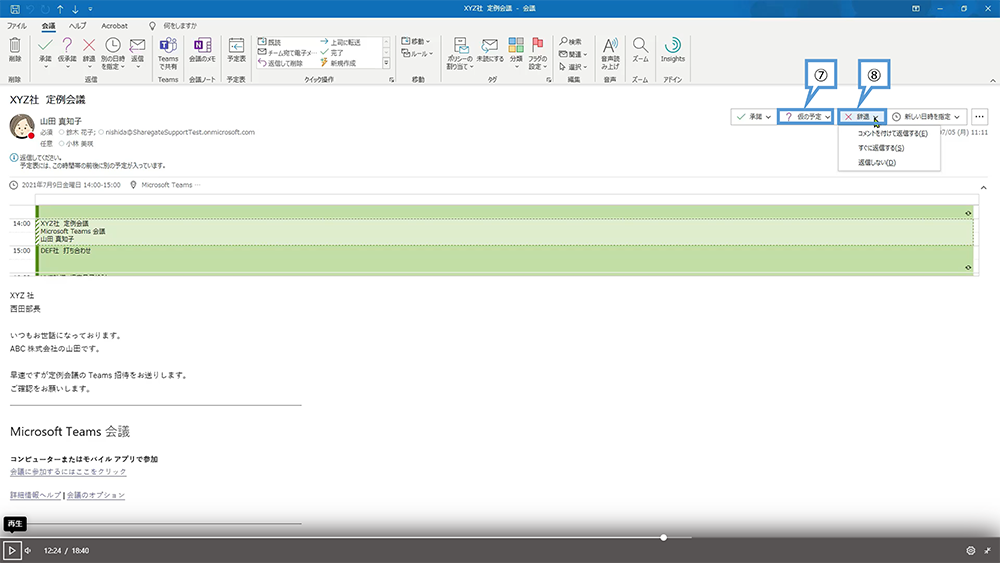Select the 会議 ribbon tab
This screenshot has height=563, width=1000.
(48, 26)
